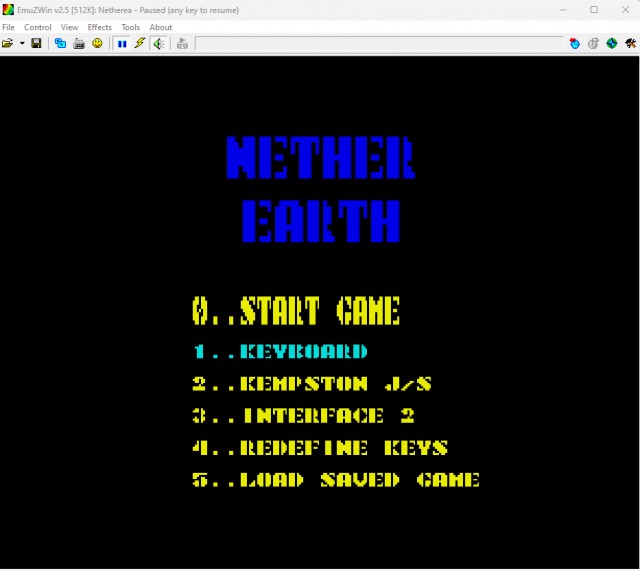Open the About menu
The height and width of the screenshot is (571, 640).
160,27
